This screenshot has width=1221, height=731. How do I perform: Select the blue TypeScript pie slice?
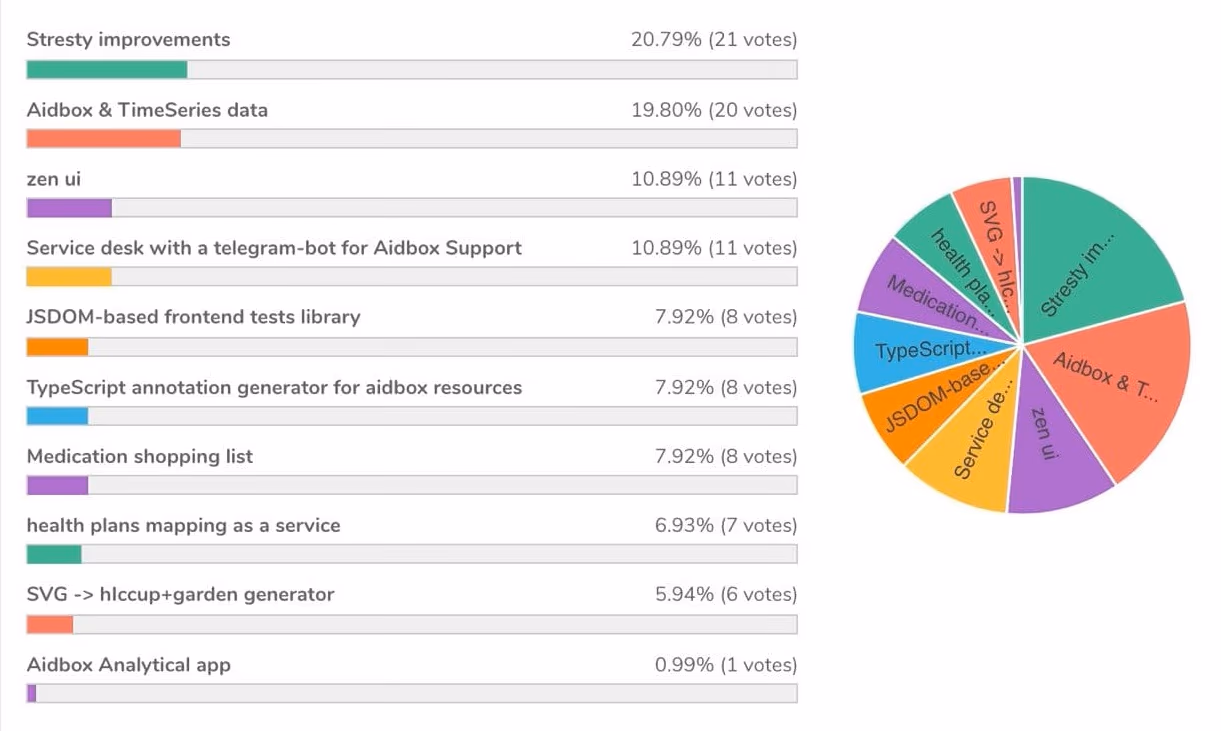910,350
